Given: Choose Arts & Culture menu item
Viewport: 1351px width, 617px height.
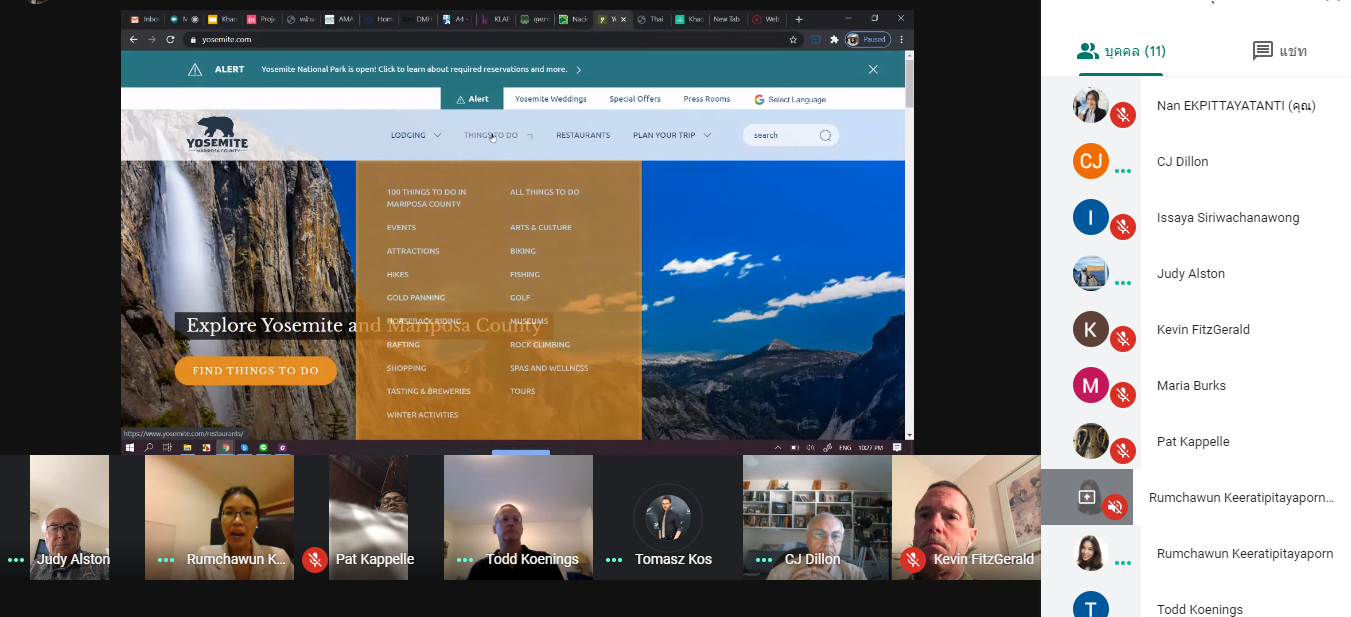Looking at the screenshot, I should (541, 227).
